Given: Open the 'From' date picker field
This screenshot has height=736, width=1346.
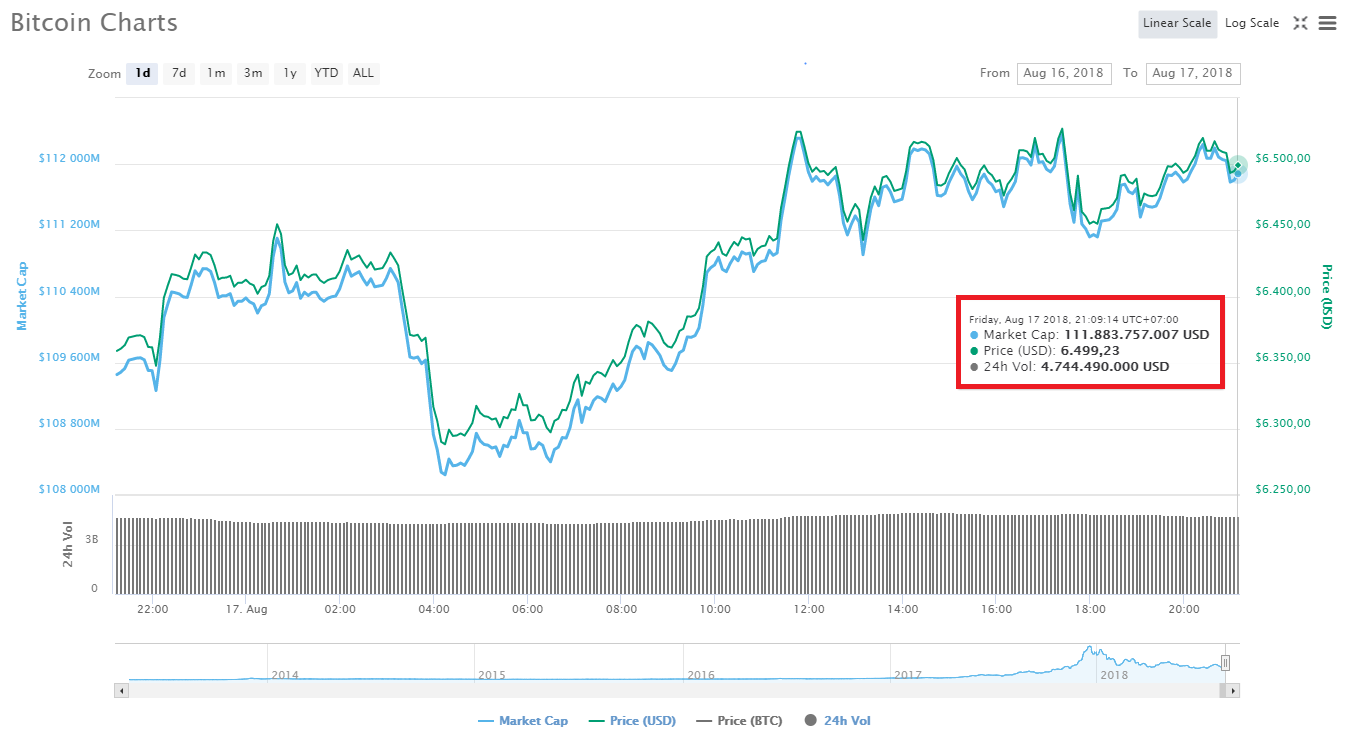Looking at the screenshot, I should (x=1064, y=73).
